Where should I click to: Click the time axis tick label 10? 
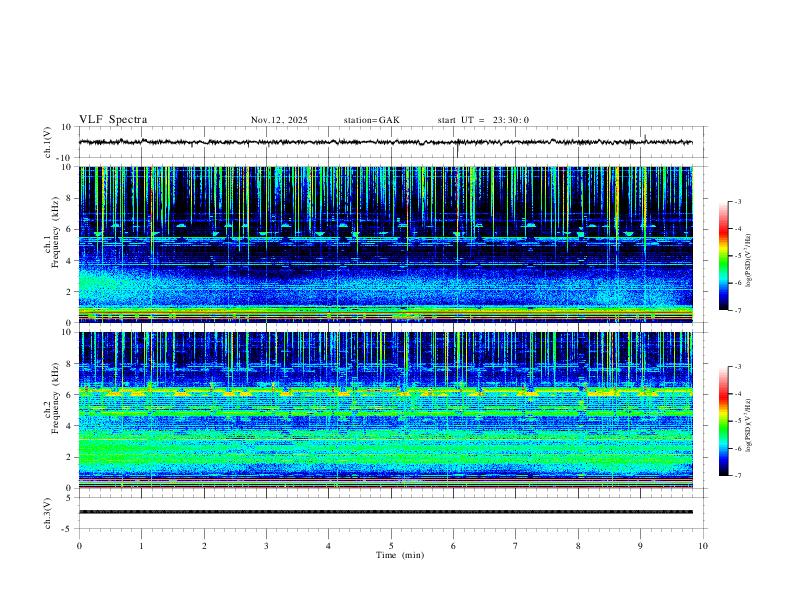(703, 546)
